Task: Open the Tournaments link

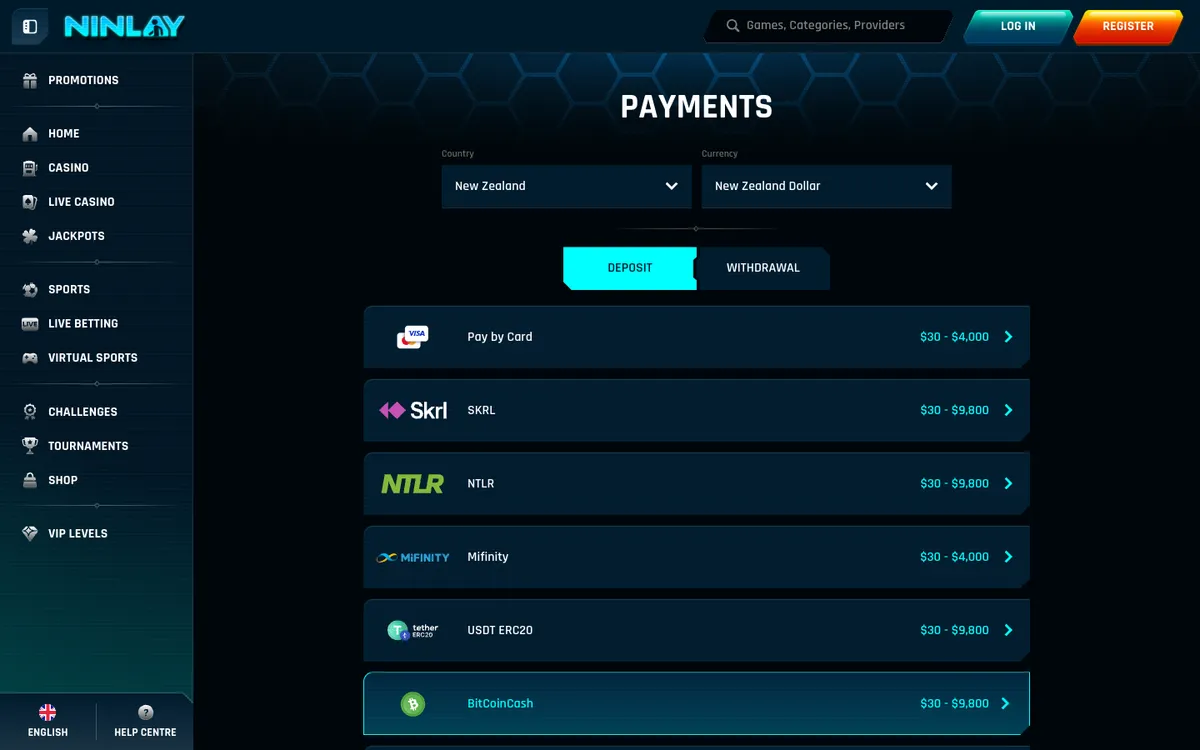Action: pos(88,446)
